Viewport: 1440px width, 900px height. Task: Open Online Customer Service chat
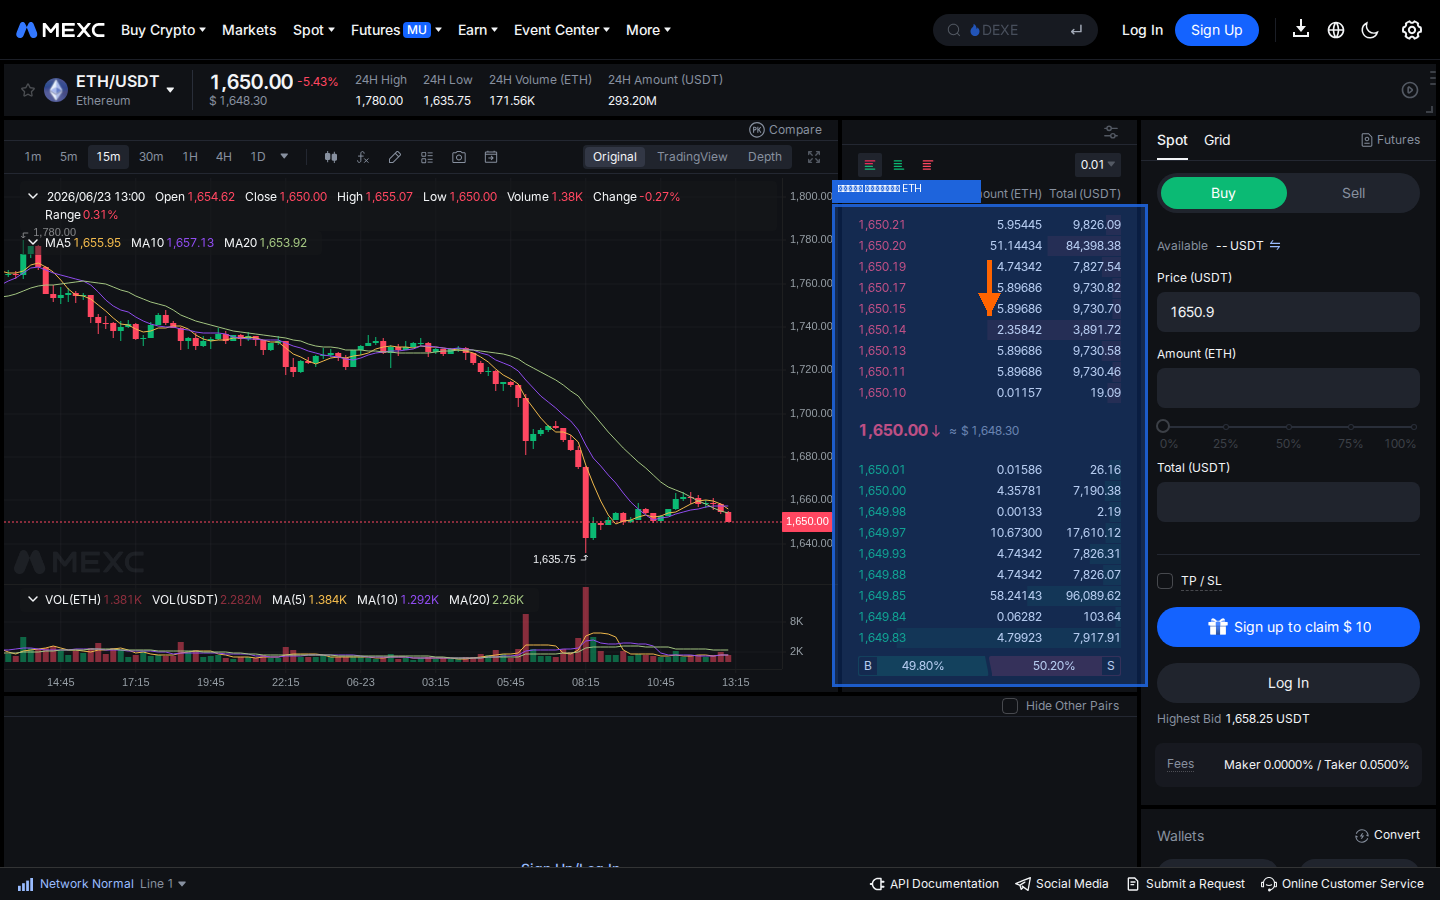pos(1342,884)
